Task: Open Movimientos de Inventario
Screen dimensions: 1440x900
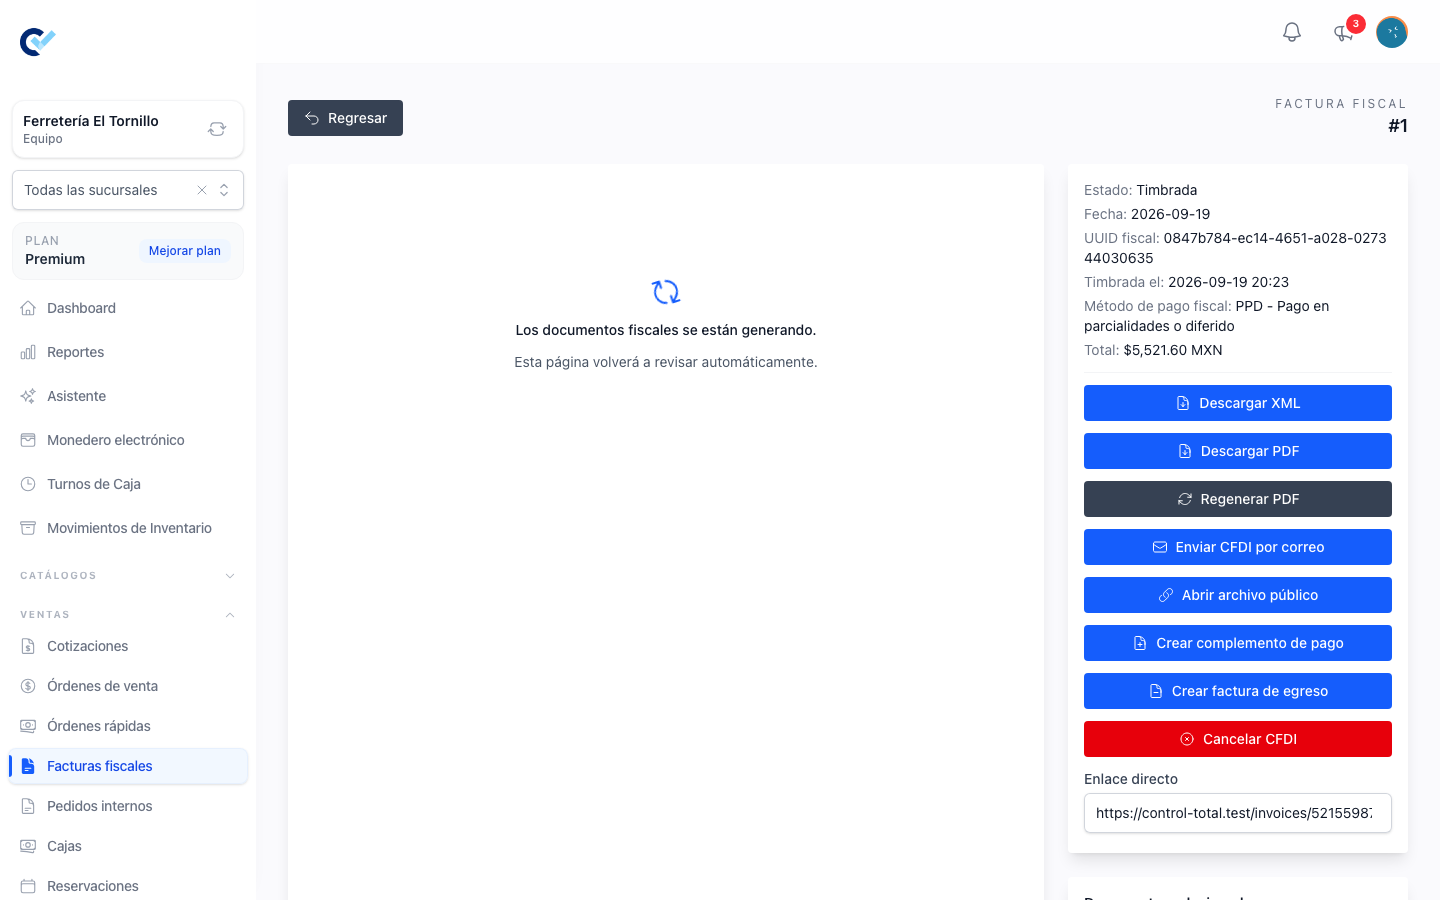Action: tap(128, 528)
